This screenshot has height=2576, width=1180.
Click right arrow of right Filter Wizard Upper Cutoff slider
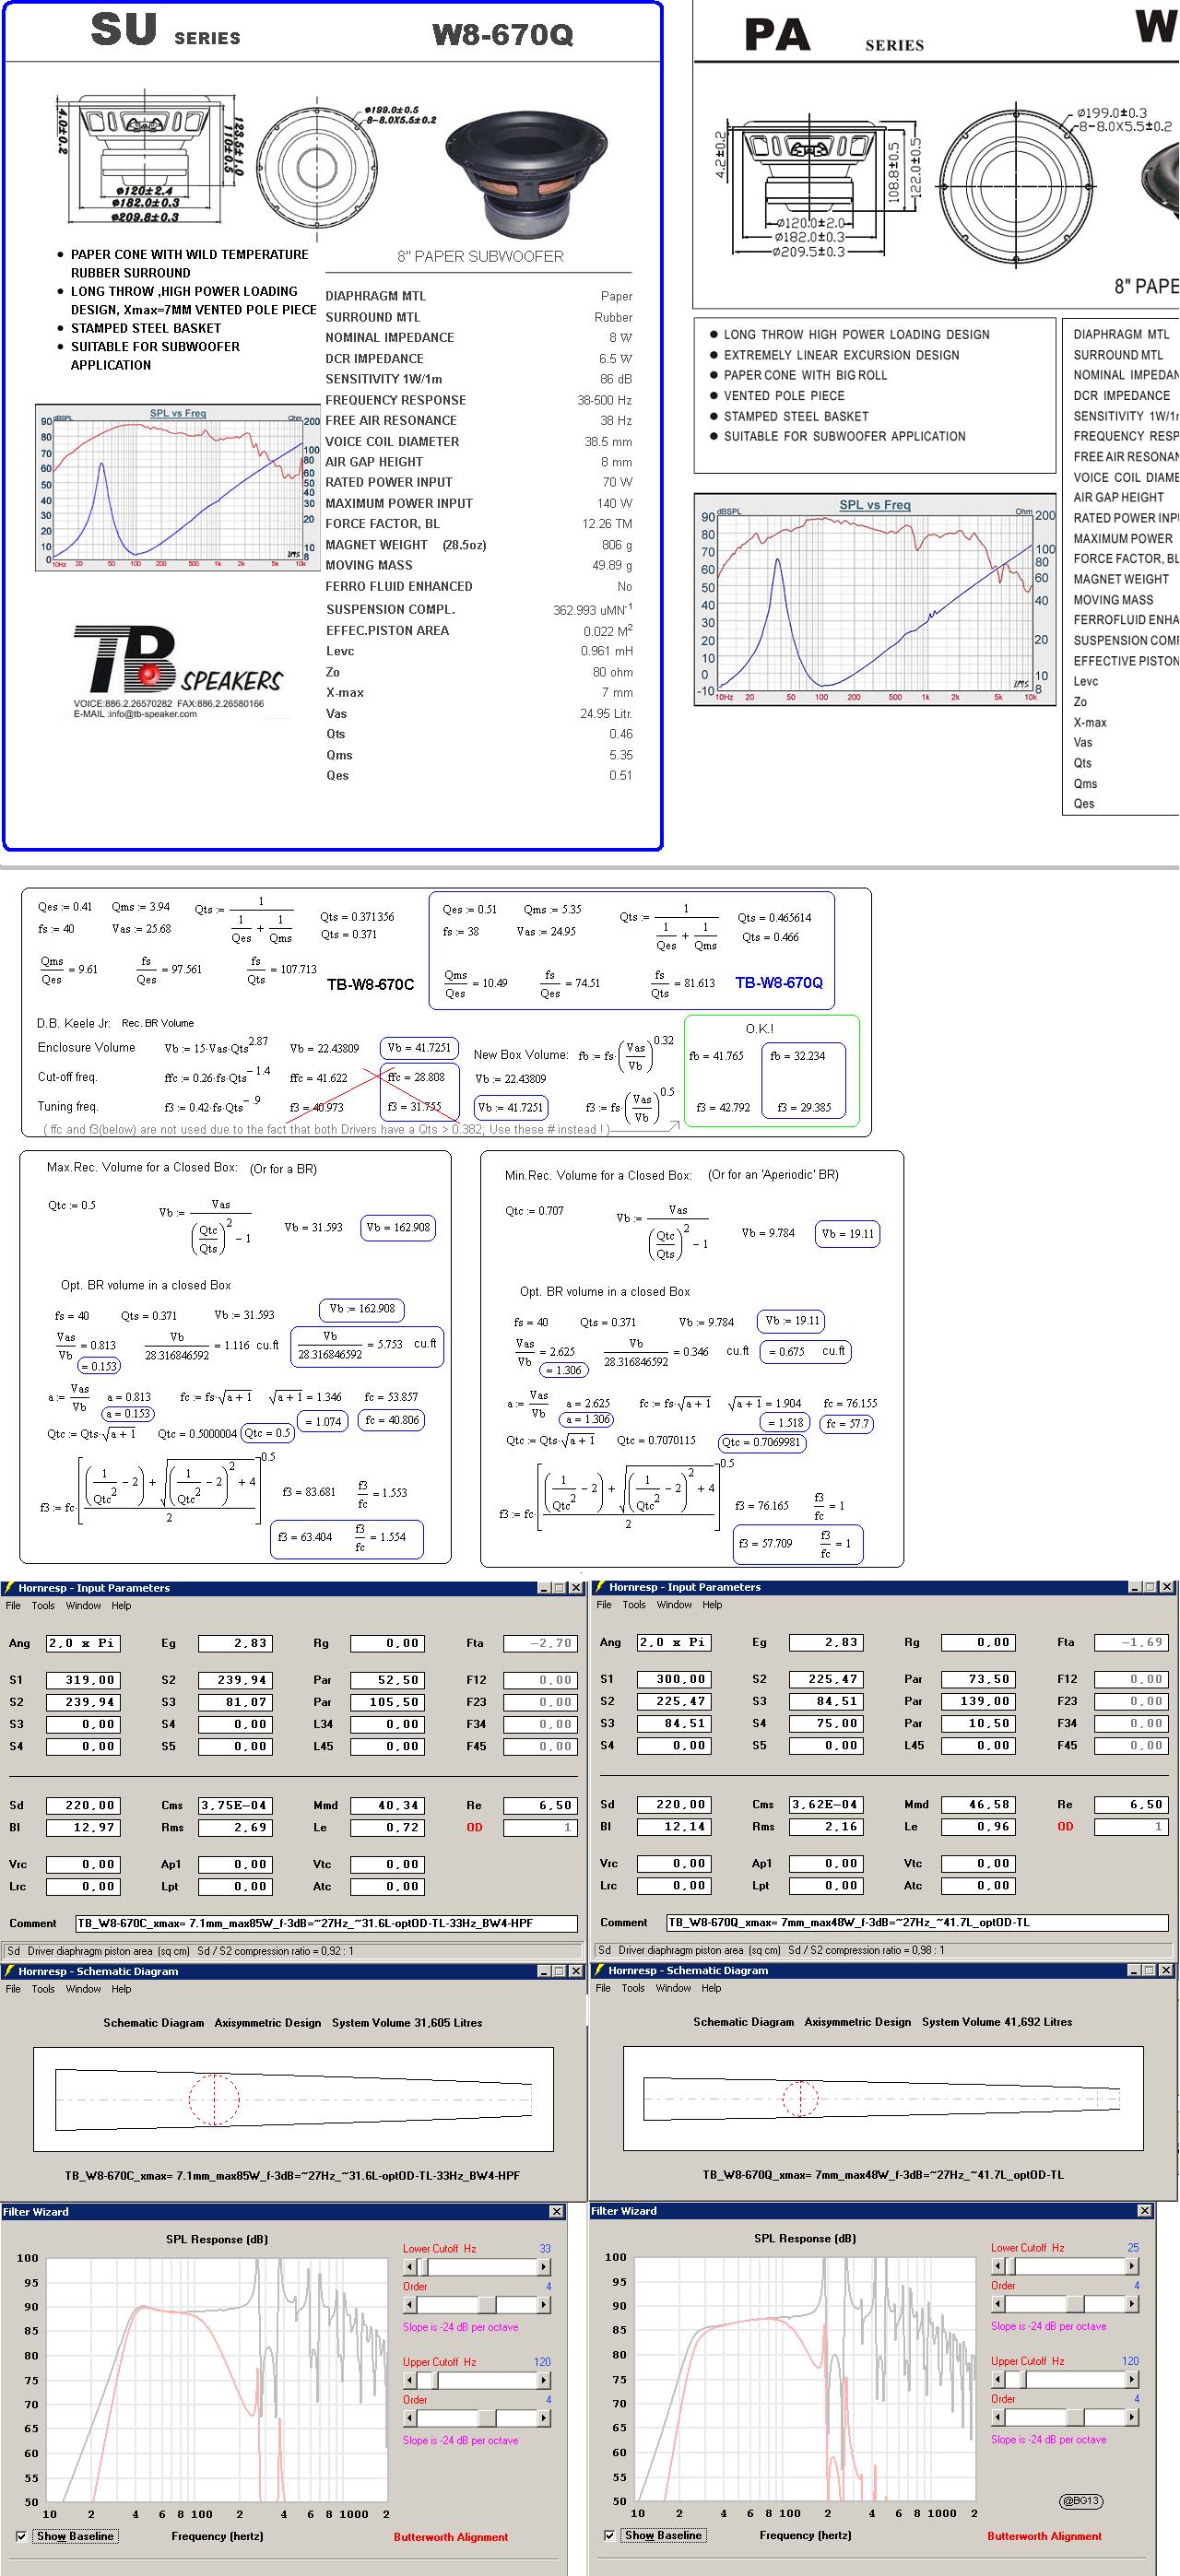(x=1132, y=2379)
